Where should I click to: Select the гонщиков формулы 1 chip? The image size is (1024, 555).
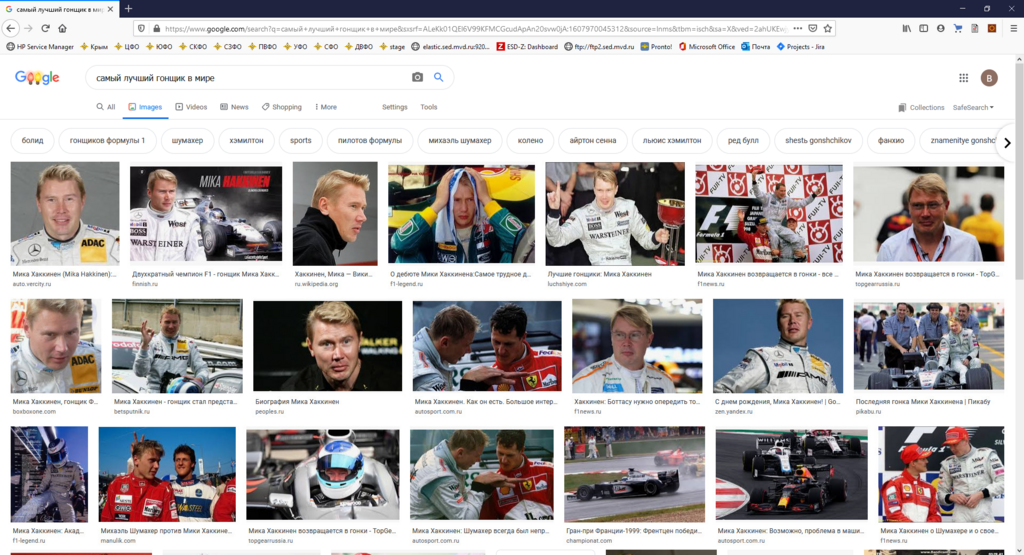tap(107, 140)
